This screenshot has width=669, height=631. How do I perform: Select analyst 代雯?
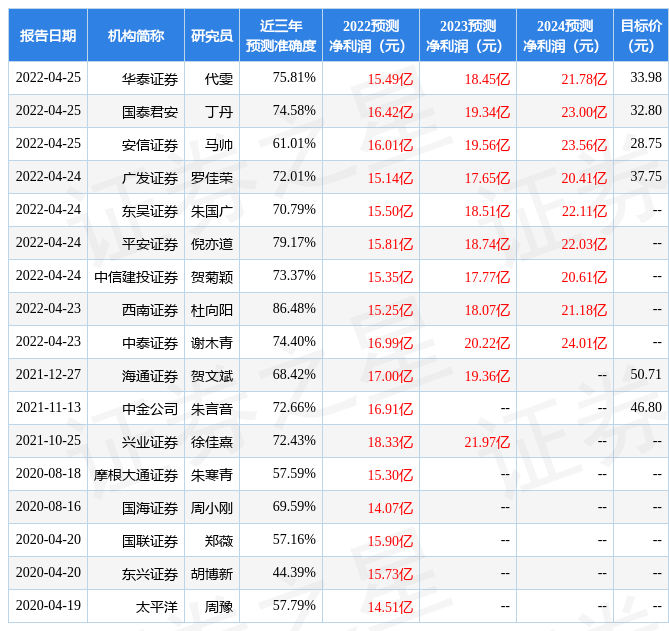pos(218,78)
